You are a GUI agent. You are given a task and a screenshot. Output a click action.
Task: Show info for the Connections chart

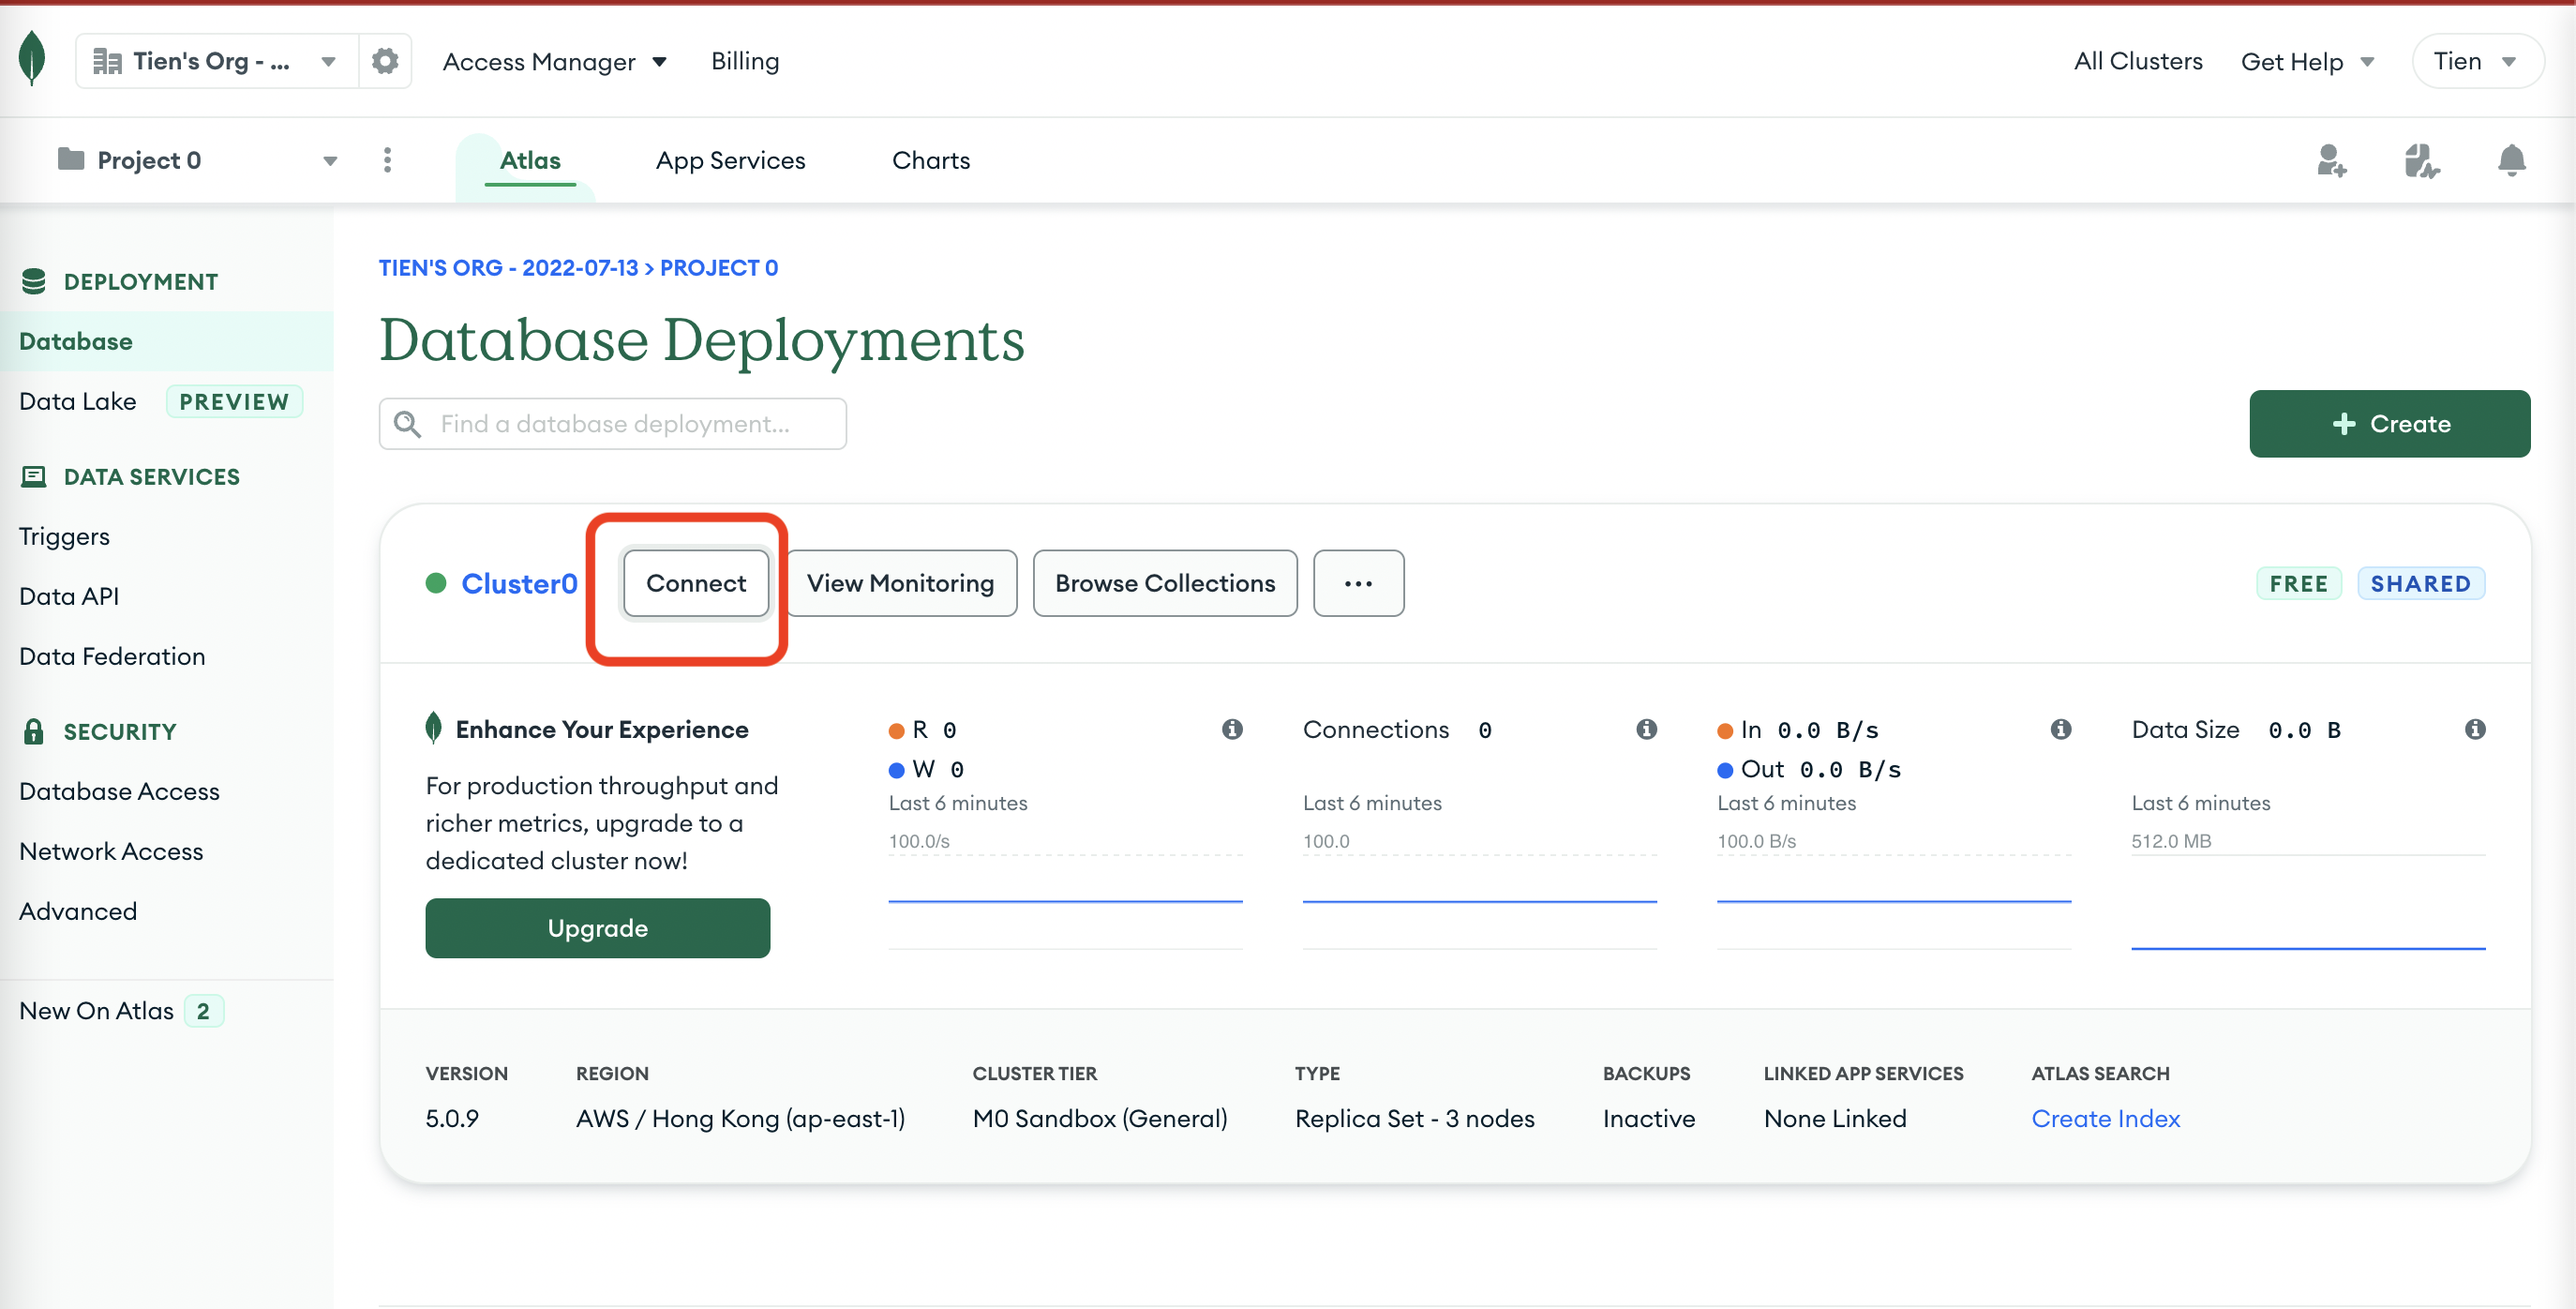coord(1646,729)
